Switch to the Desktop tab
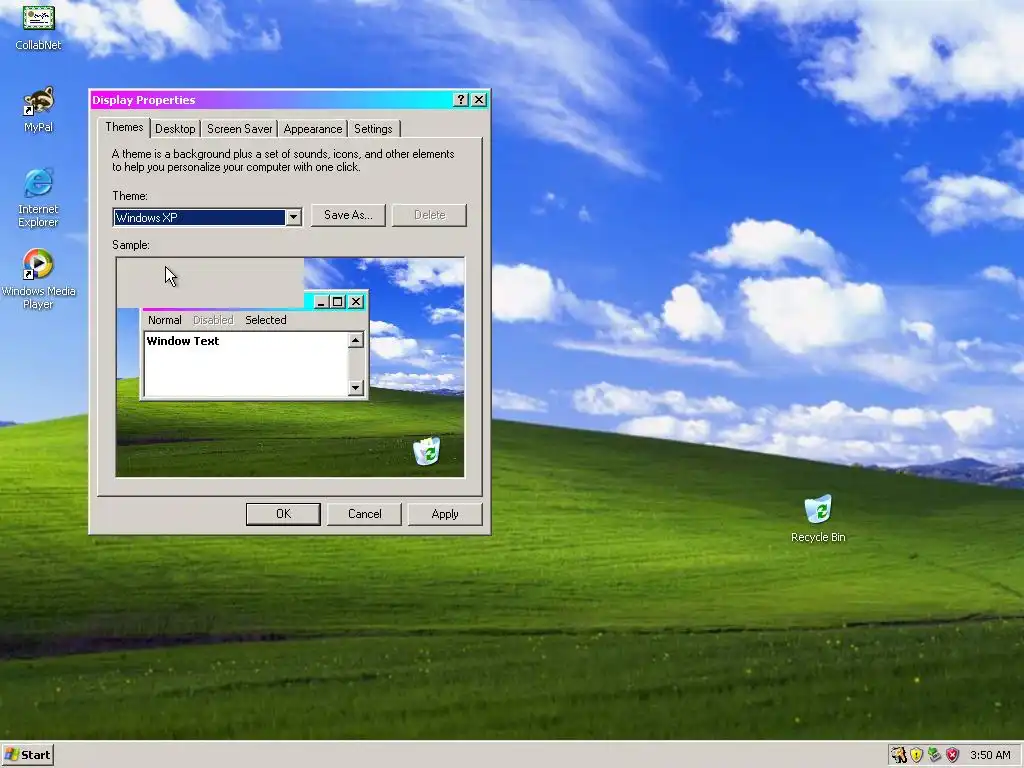1024x768 pixels. click(175, 129)
